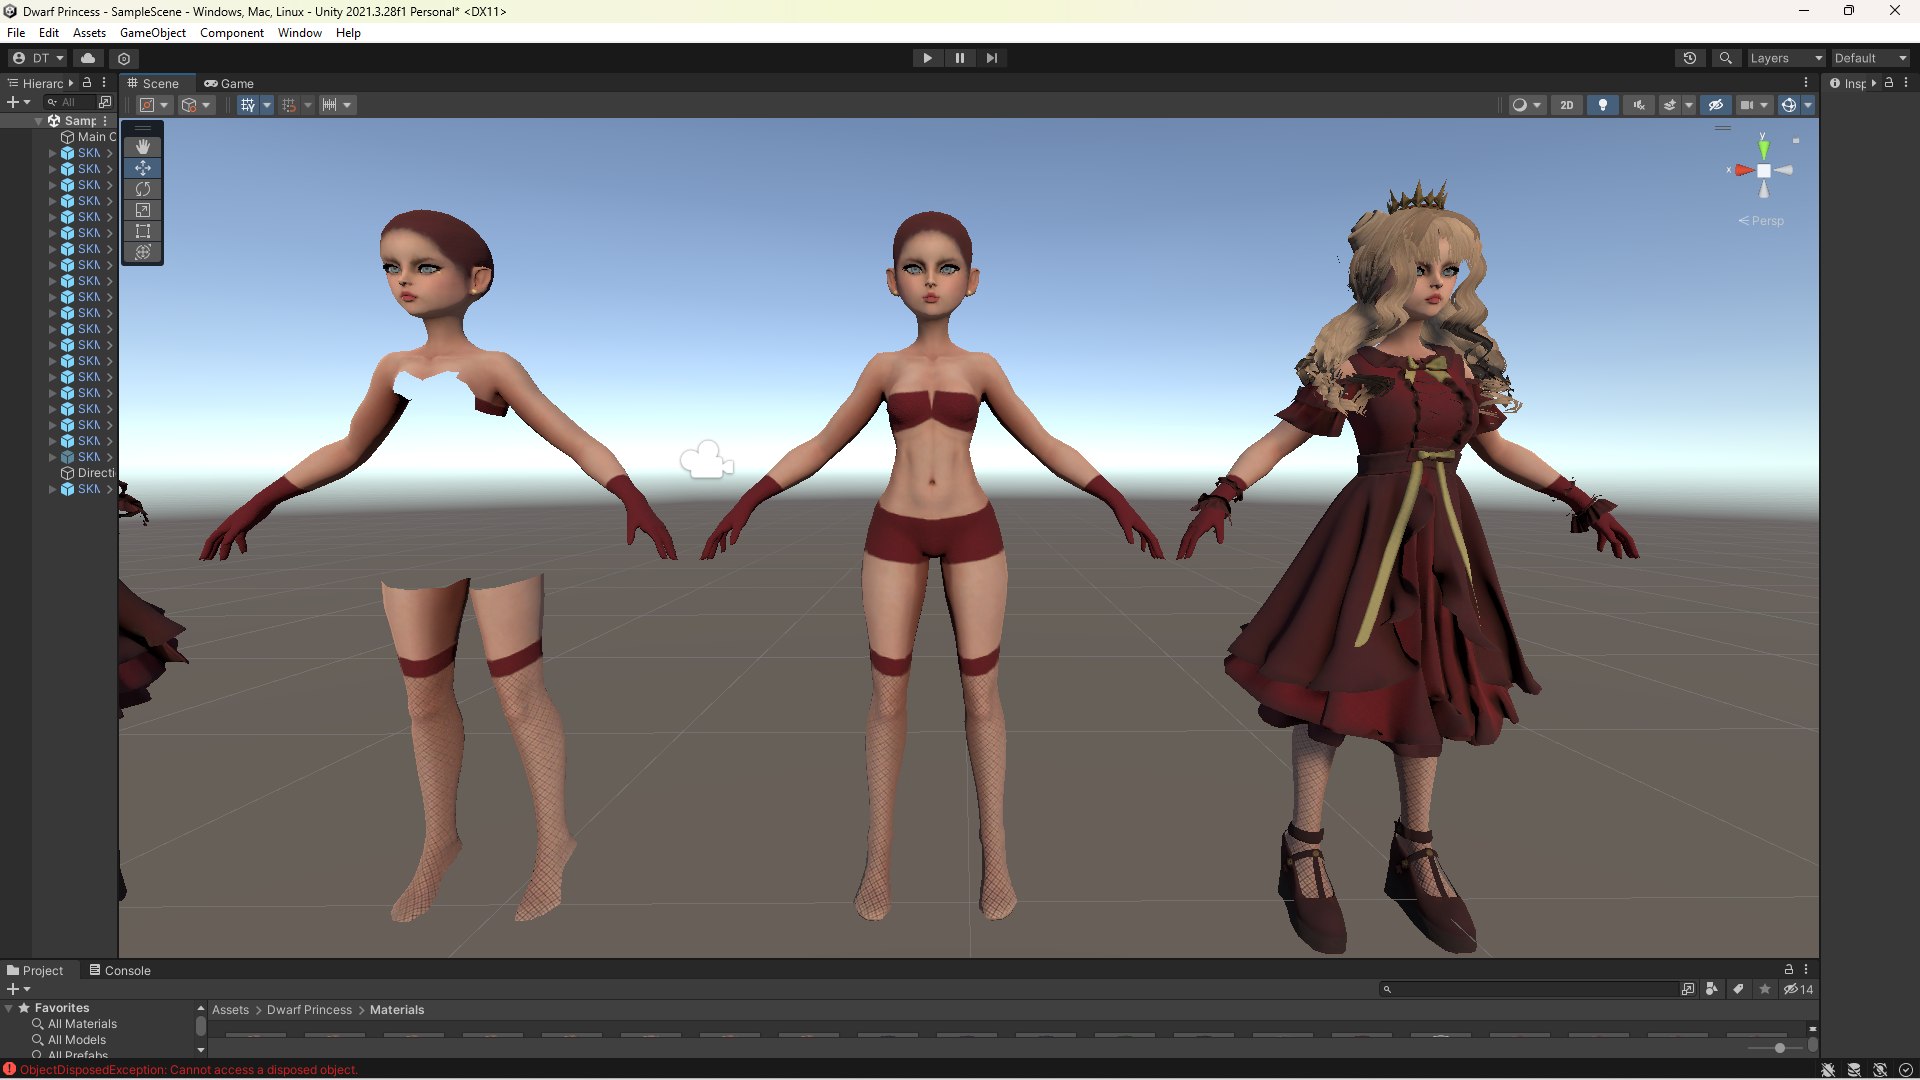Image resolution: width=1920 pixels, height=1080 pixels.
Task: Open the effects toggle dropdown arrow
Action: 1689,105
